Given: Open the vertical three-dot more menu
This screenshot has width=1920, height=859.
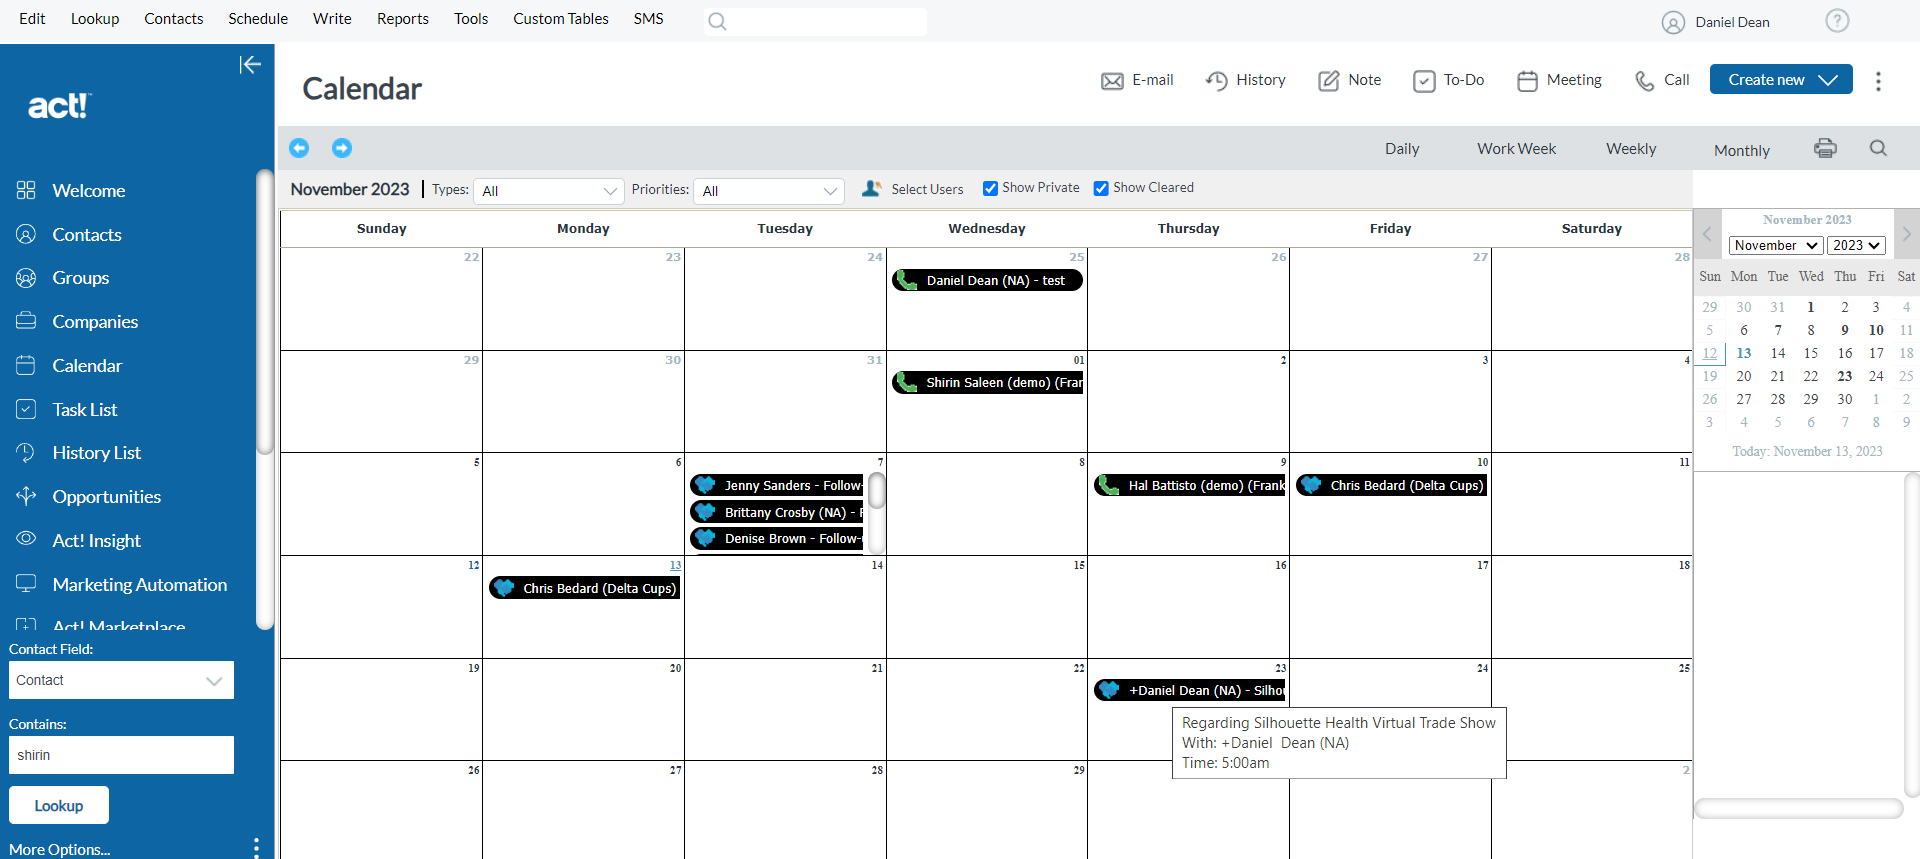Looking at the screenshot, I should click(x=1878, y=81).
